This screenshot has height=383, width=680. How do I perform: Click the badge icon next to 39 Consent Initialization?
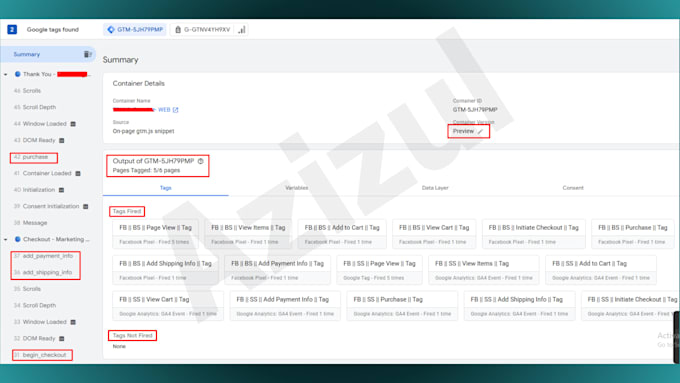coord(86,206)
